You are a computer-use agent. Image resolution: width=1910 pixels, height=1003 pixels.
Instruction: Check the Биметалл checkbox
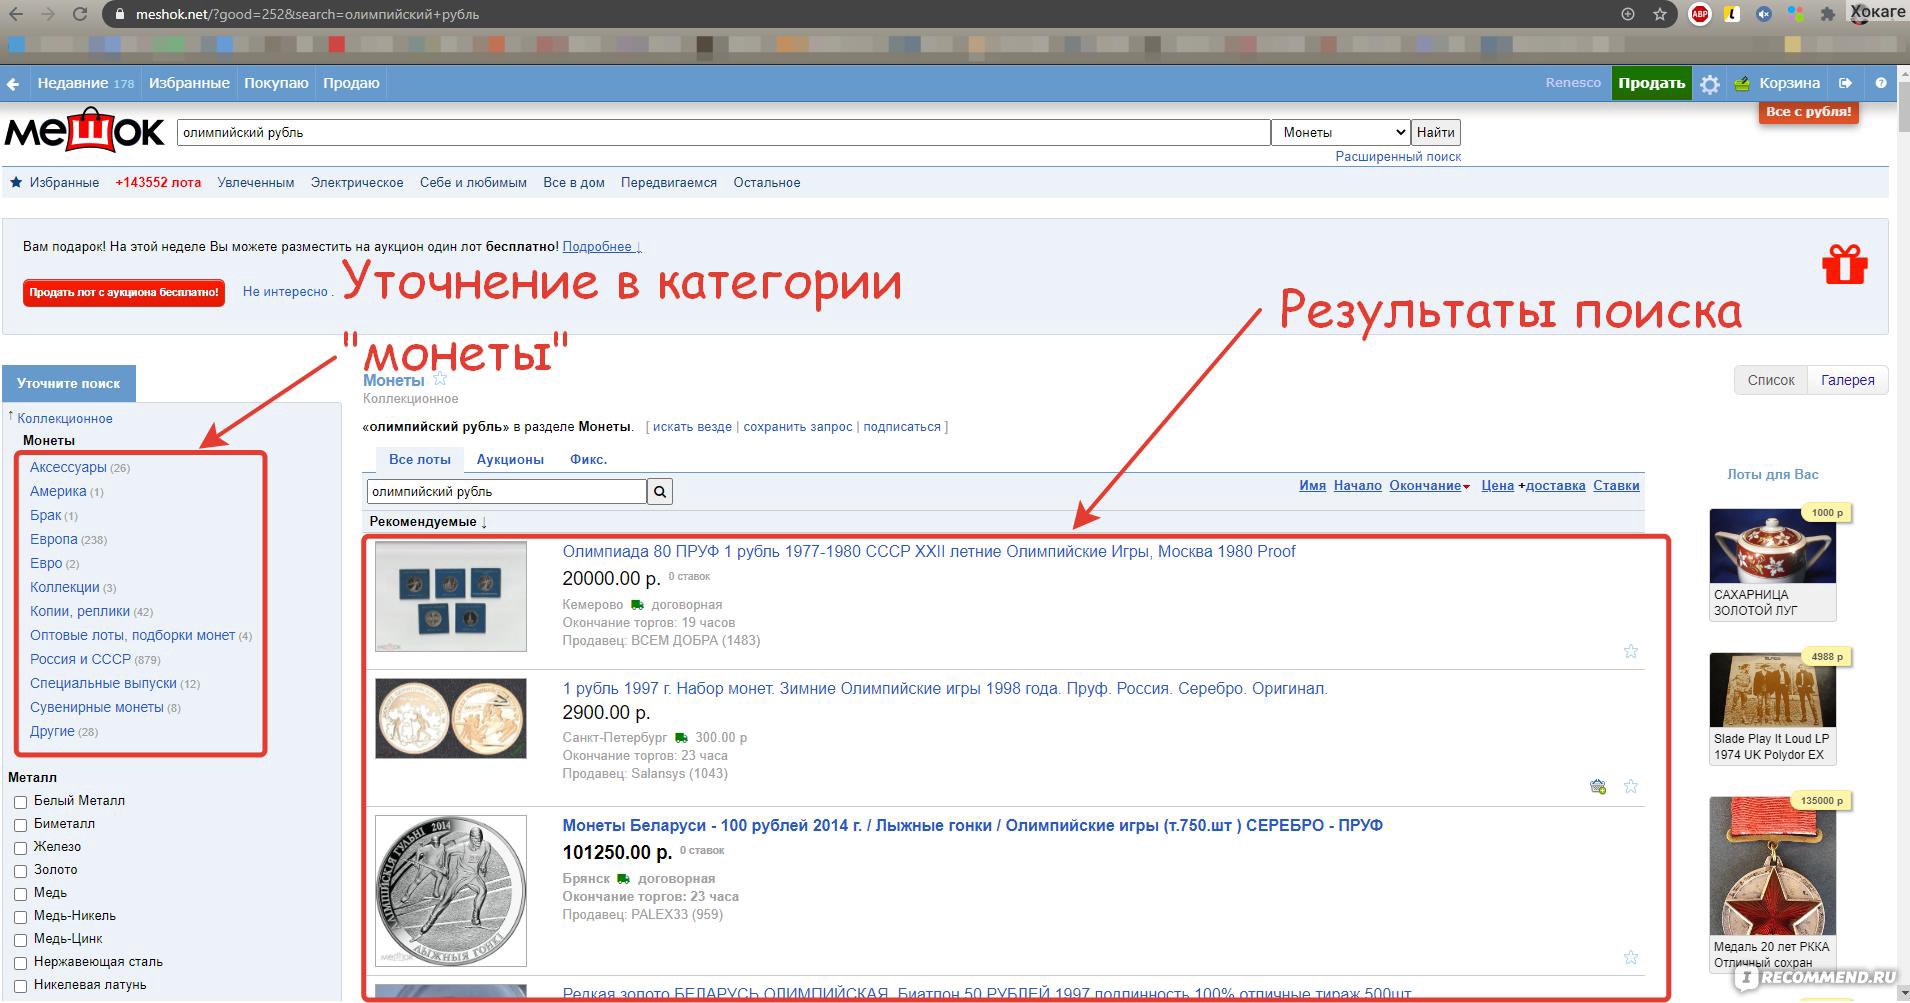(x=20, y=825)
